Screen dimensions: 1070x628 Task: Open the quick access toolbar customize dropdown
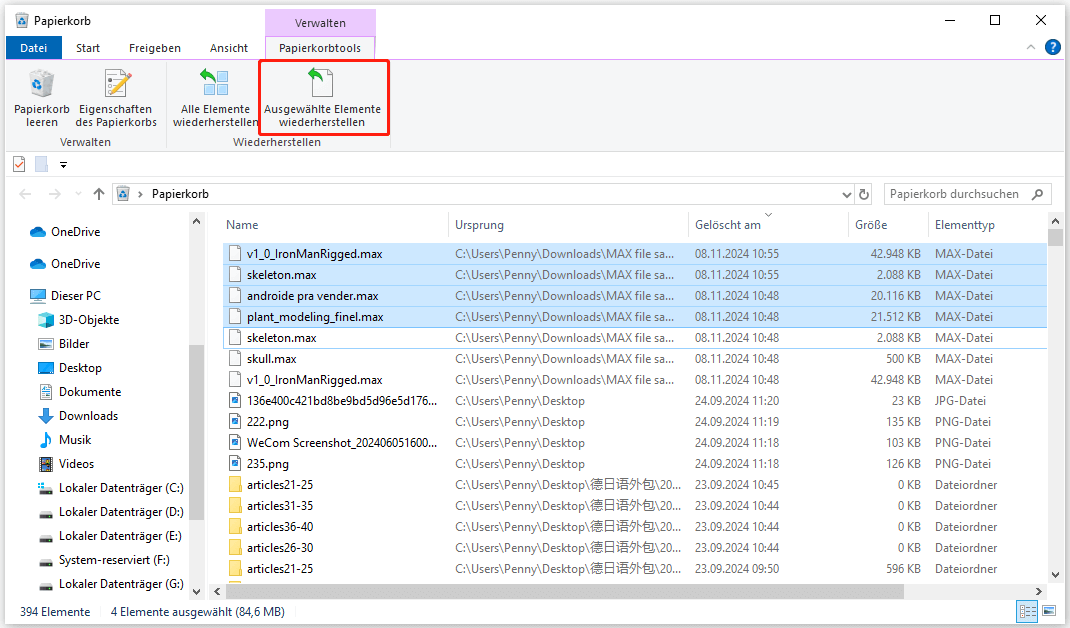[63, 165]
